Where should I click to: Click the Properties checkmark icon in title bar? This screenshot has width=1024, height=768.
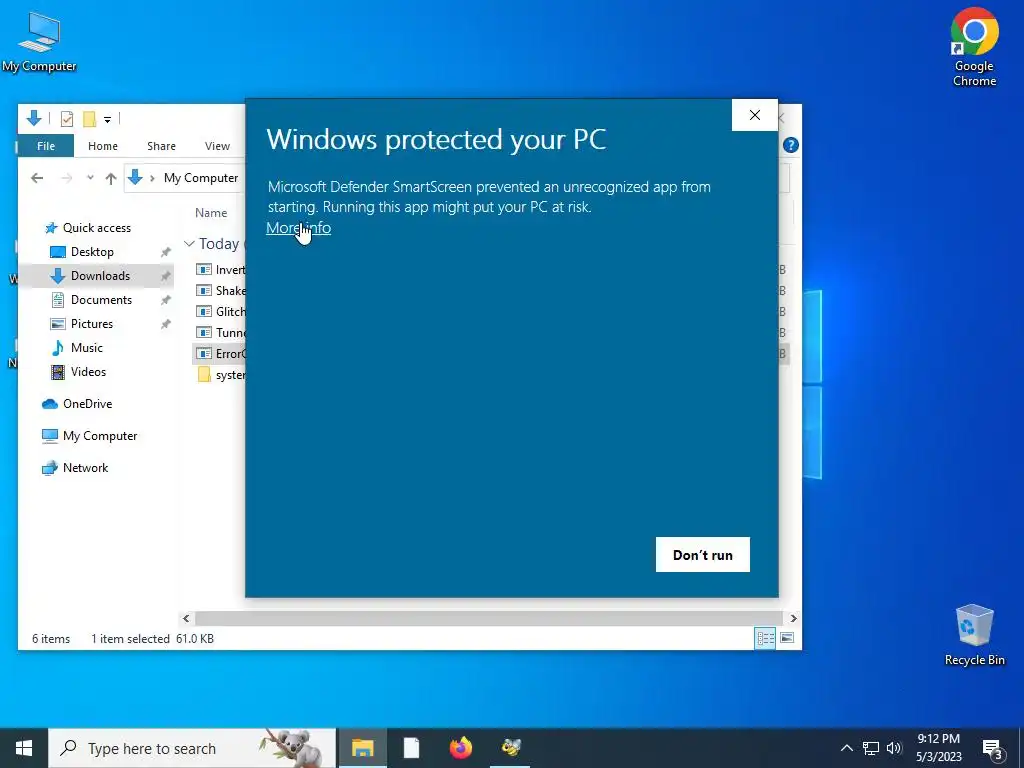point(67,119)
